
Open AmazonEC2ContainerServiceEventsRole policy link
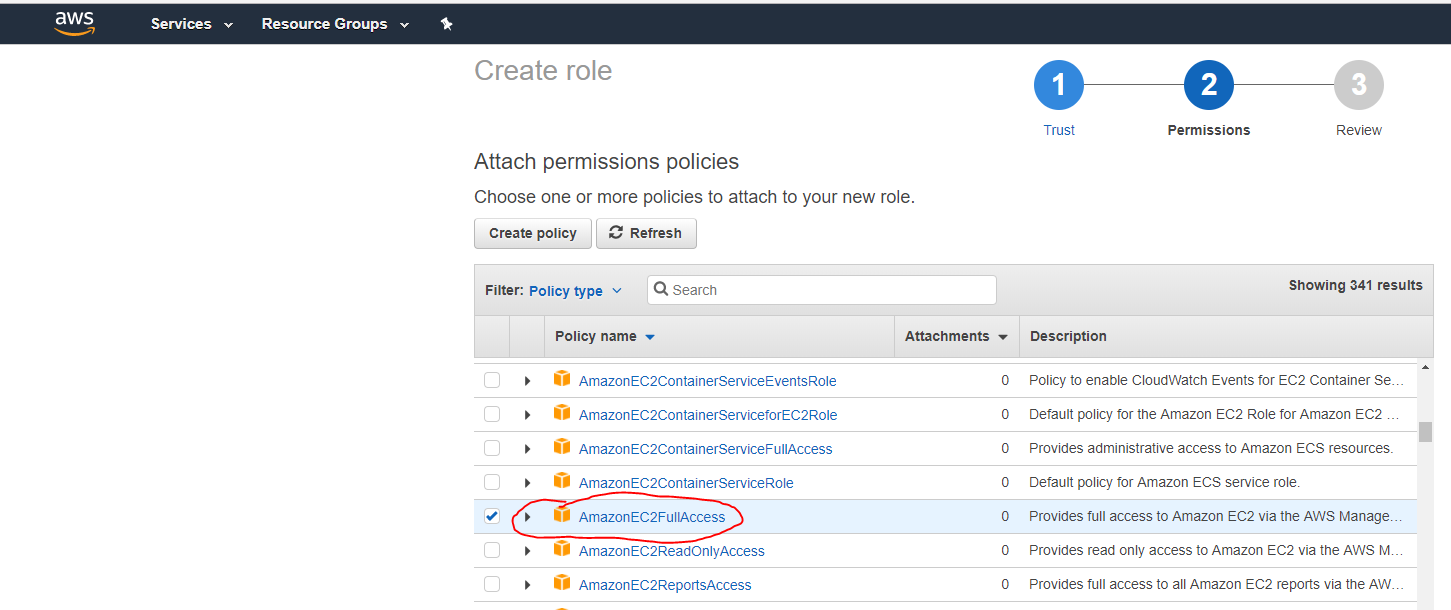tap(707, 381)
